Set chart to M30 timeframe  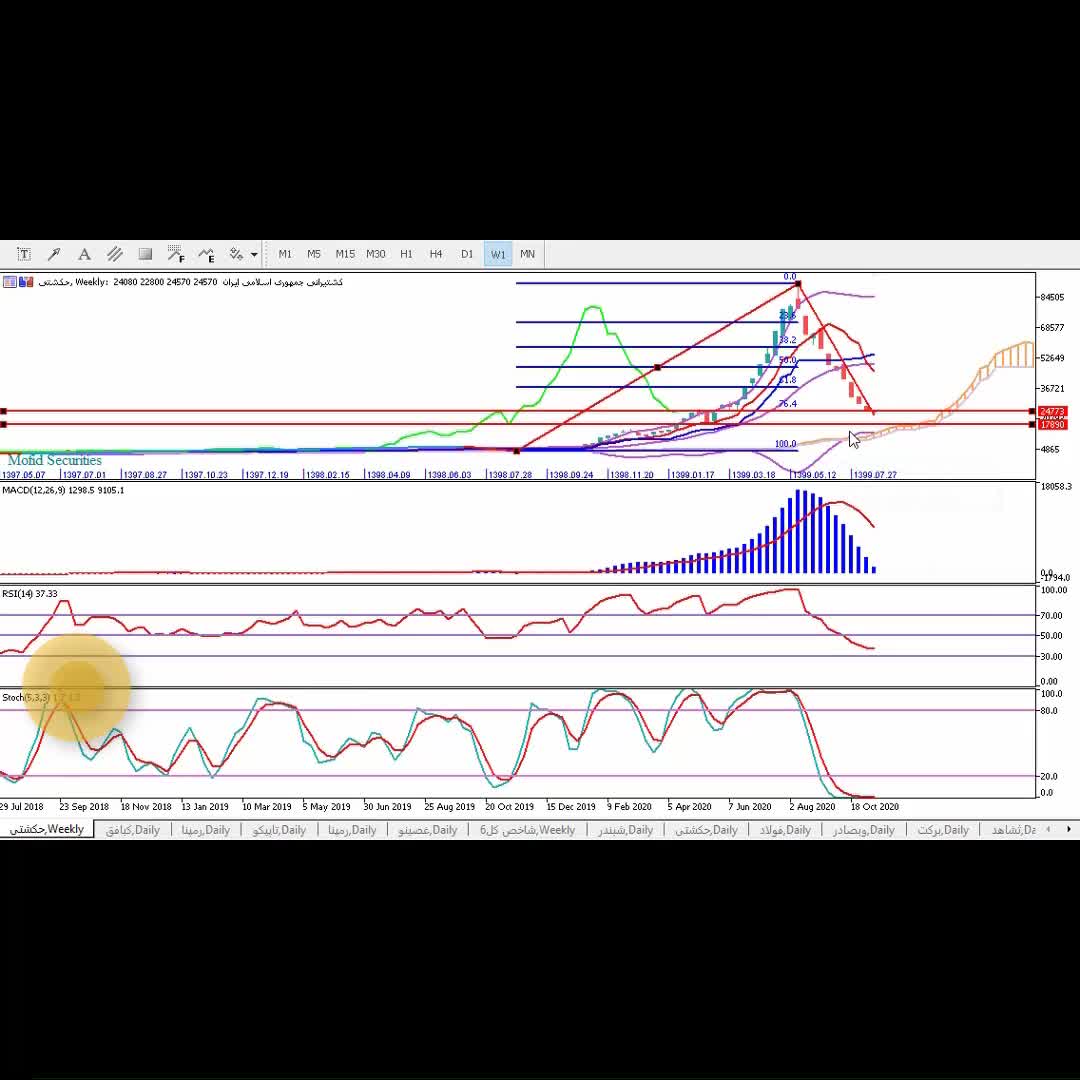pyautogui.click(x=375, y=254)
